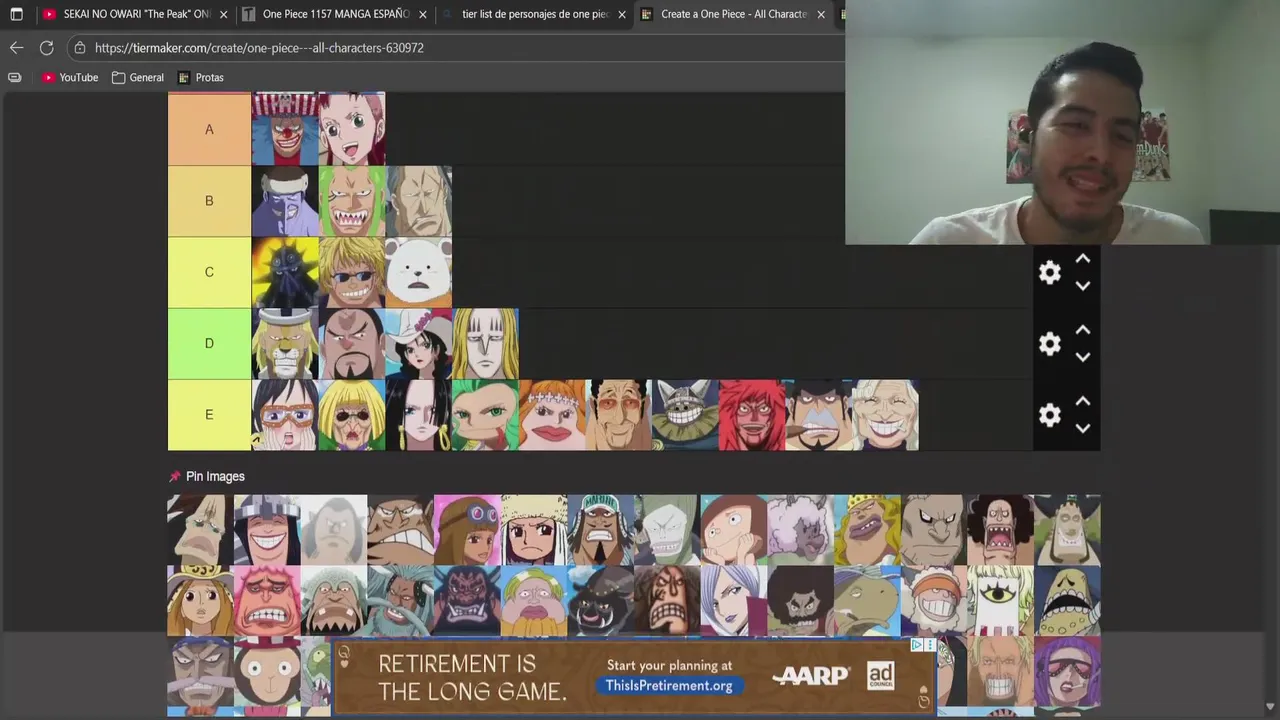
Task: Move tier D row up
Action: [1082, 330]
